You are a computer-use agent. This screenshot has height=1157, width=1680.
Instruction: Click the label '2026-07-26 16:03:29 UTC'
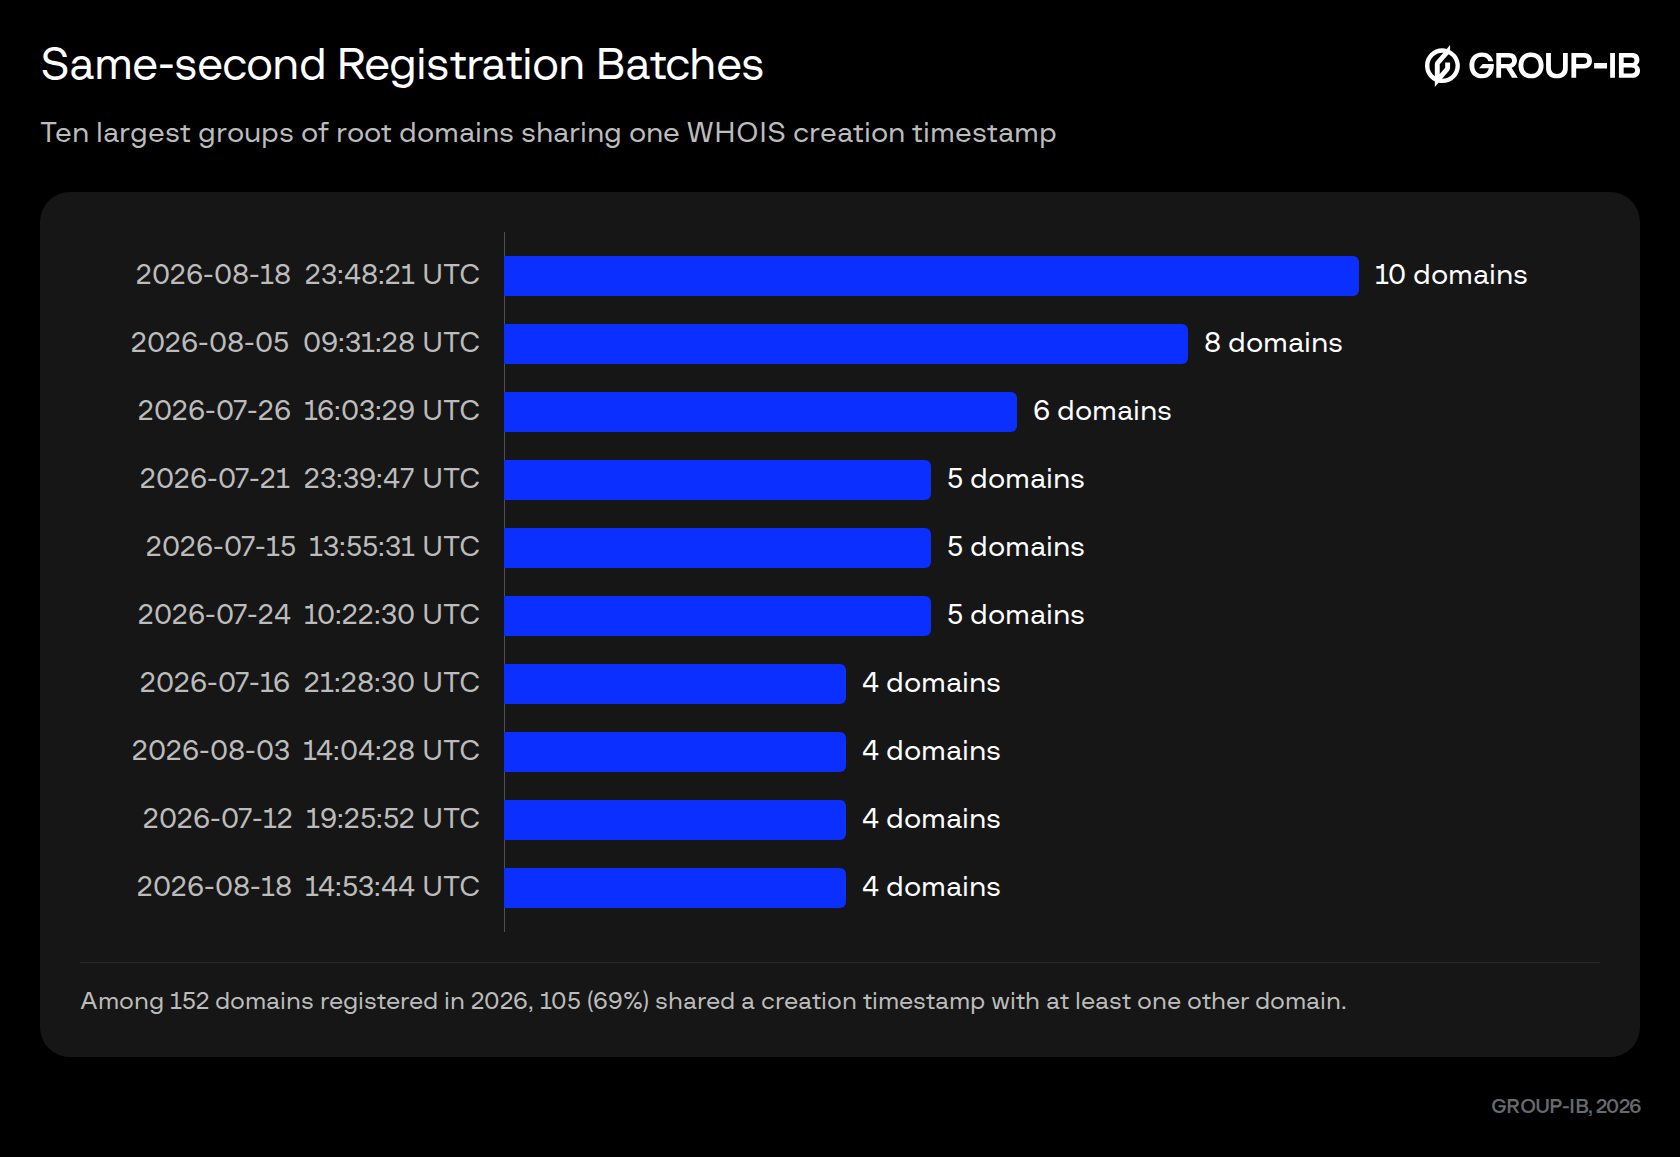tap(309, 411)
